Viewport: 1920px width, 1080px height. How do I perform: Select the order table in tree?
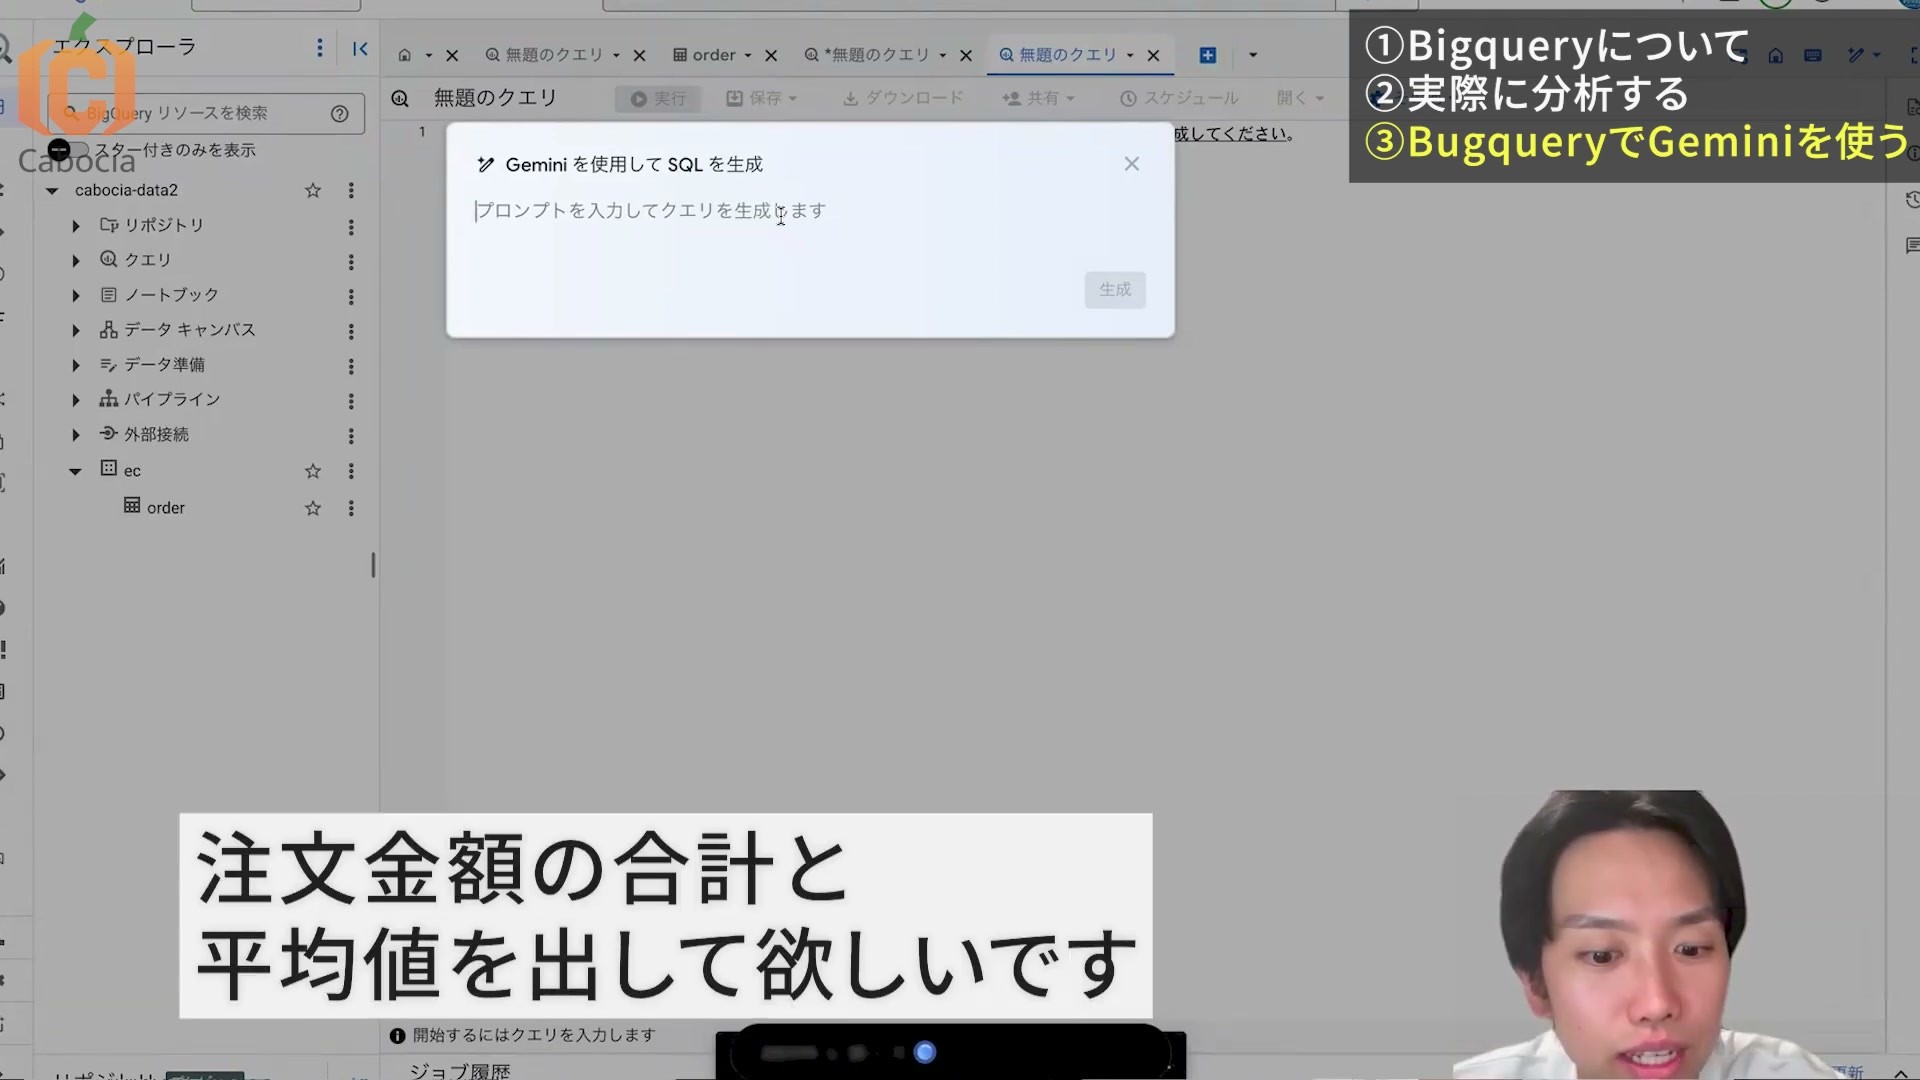[166, 508]
